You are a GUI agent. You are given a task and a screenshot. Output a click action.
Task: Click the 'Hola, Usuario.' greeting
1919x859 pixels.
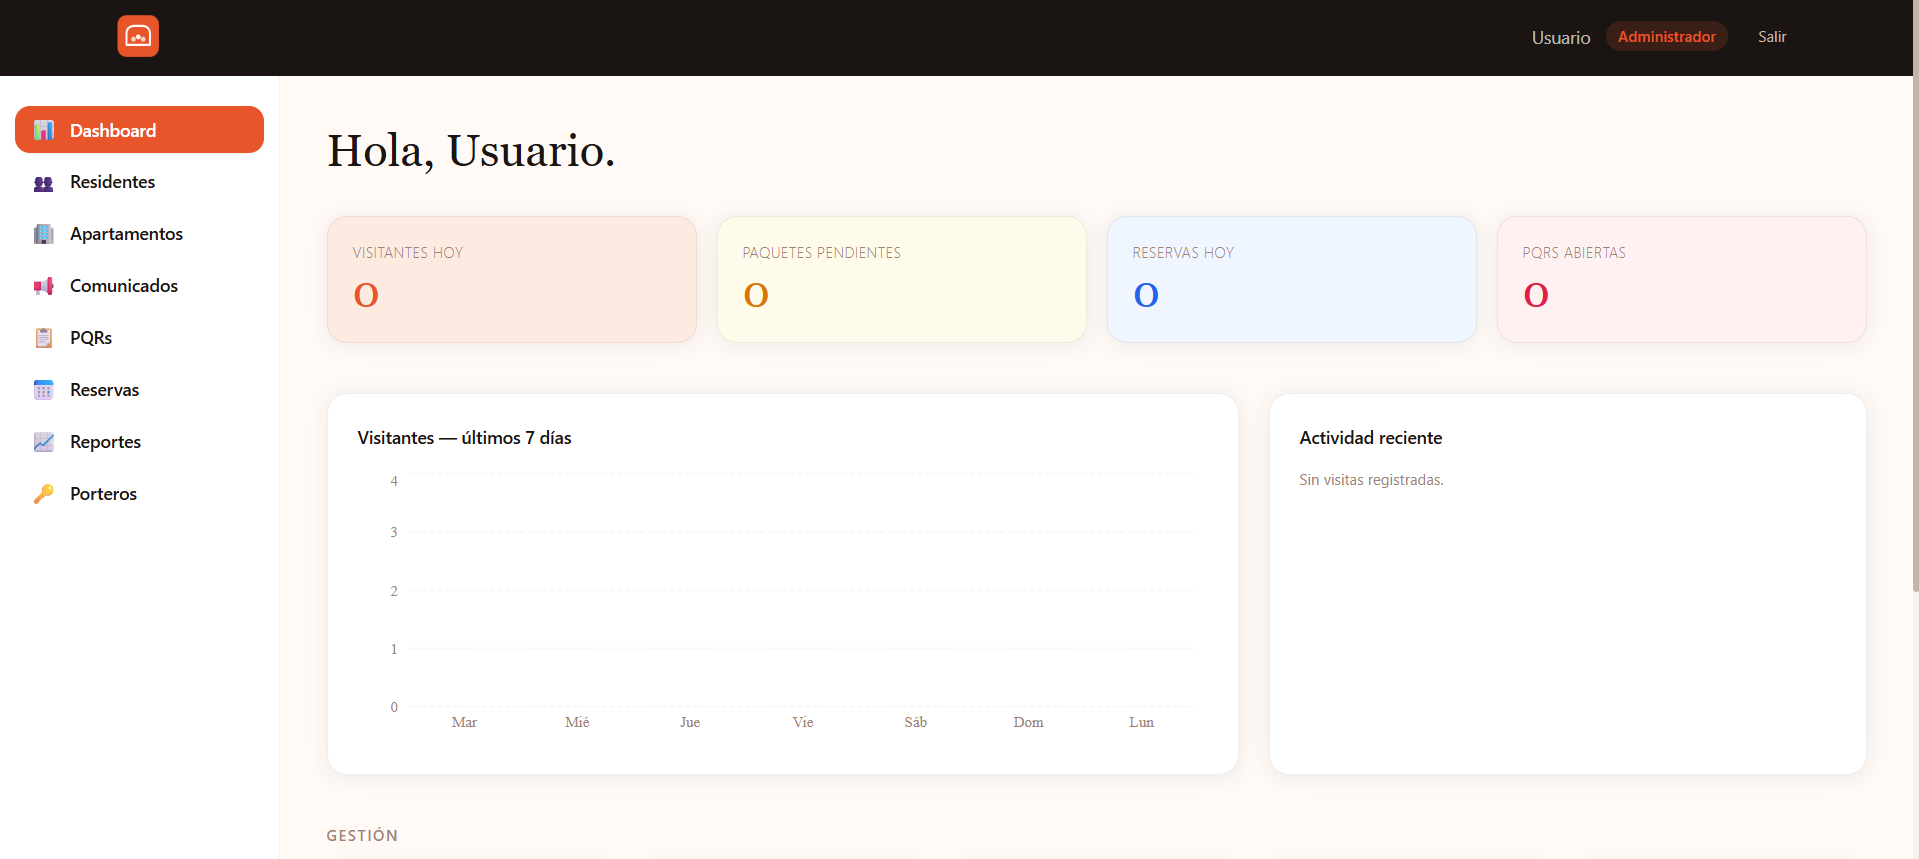click(x=471, y=151)
